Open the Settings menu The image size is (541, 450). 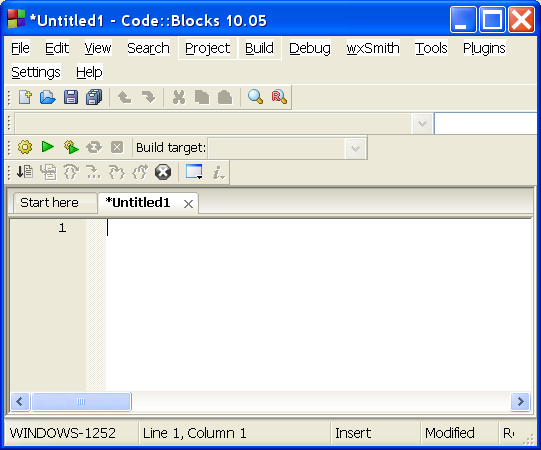pyautogui.click(x=36, y=72)
